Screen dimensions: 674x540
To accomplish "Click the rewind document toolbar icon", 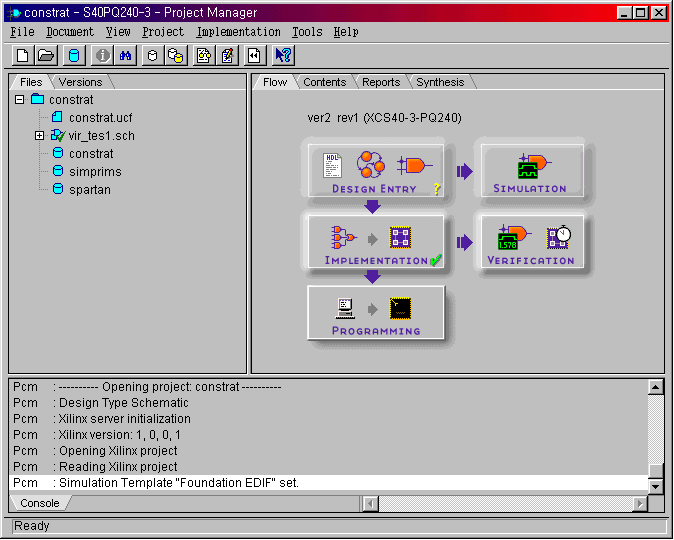I will click(254, 55).
